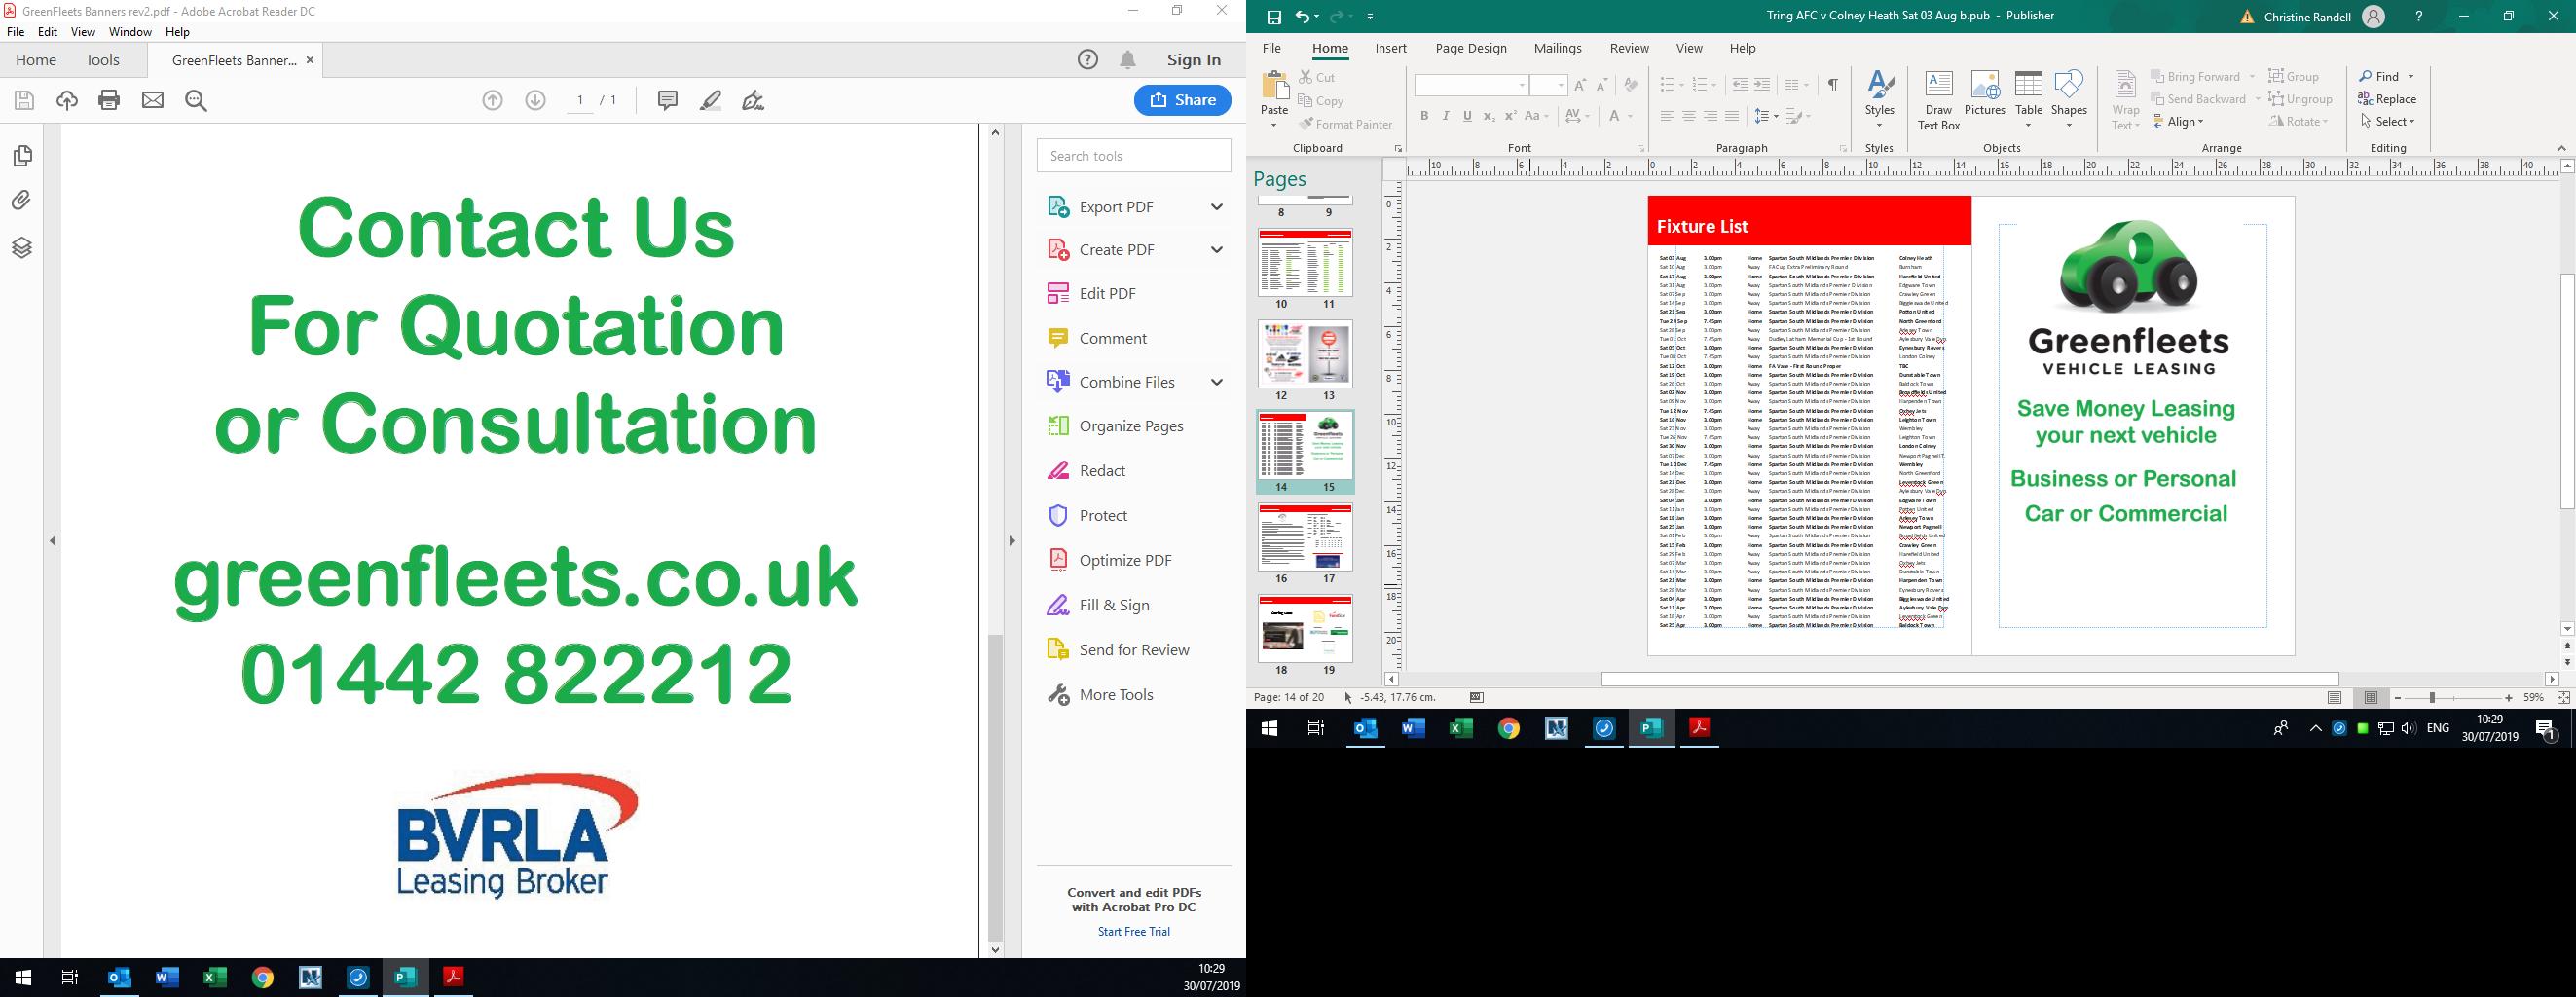Image resolution: width=2576 pixels, height=997 pixels.
Task: Switch to Publisher Page Design tab
Action: click(x=1471, y=48)
